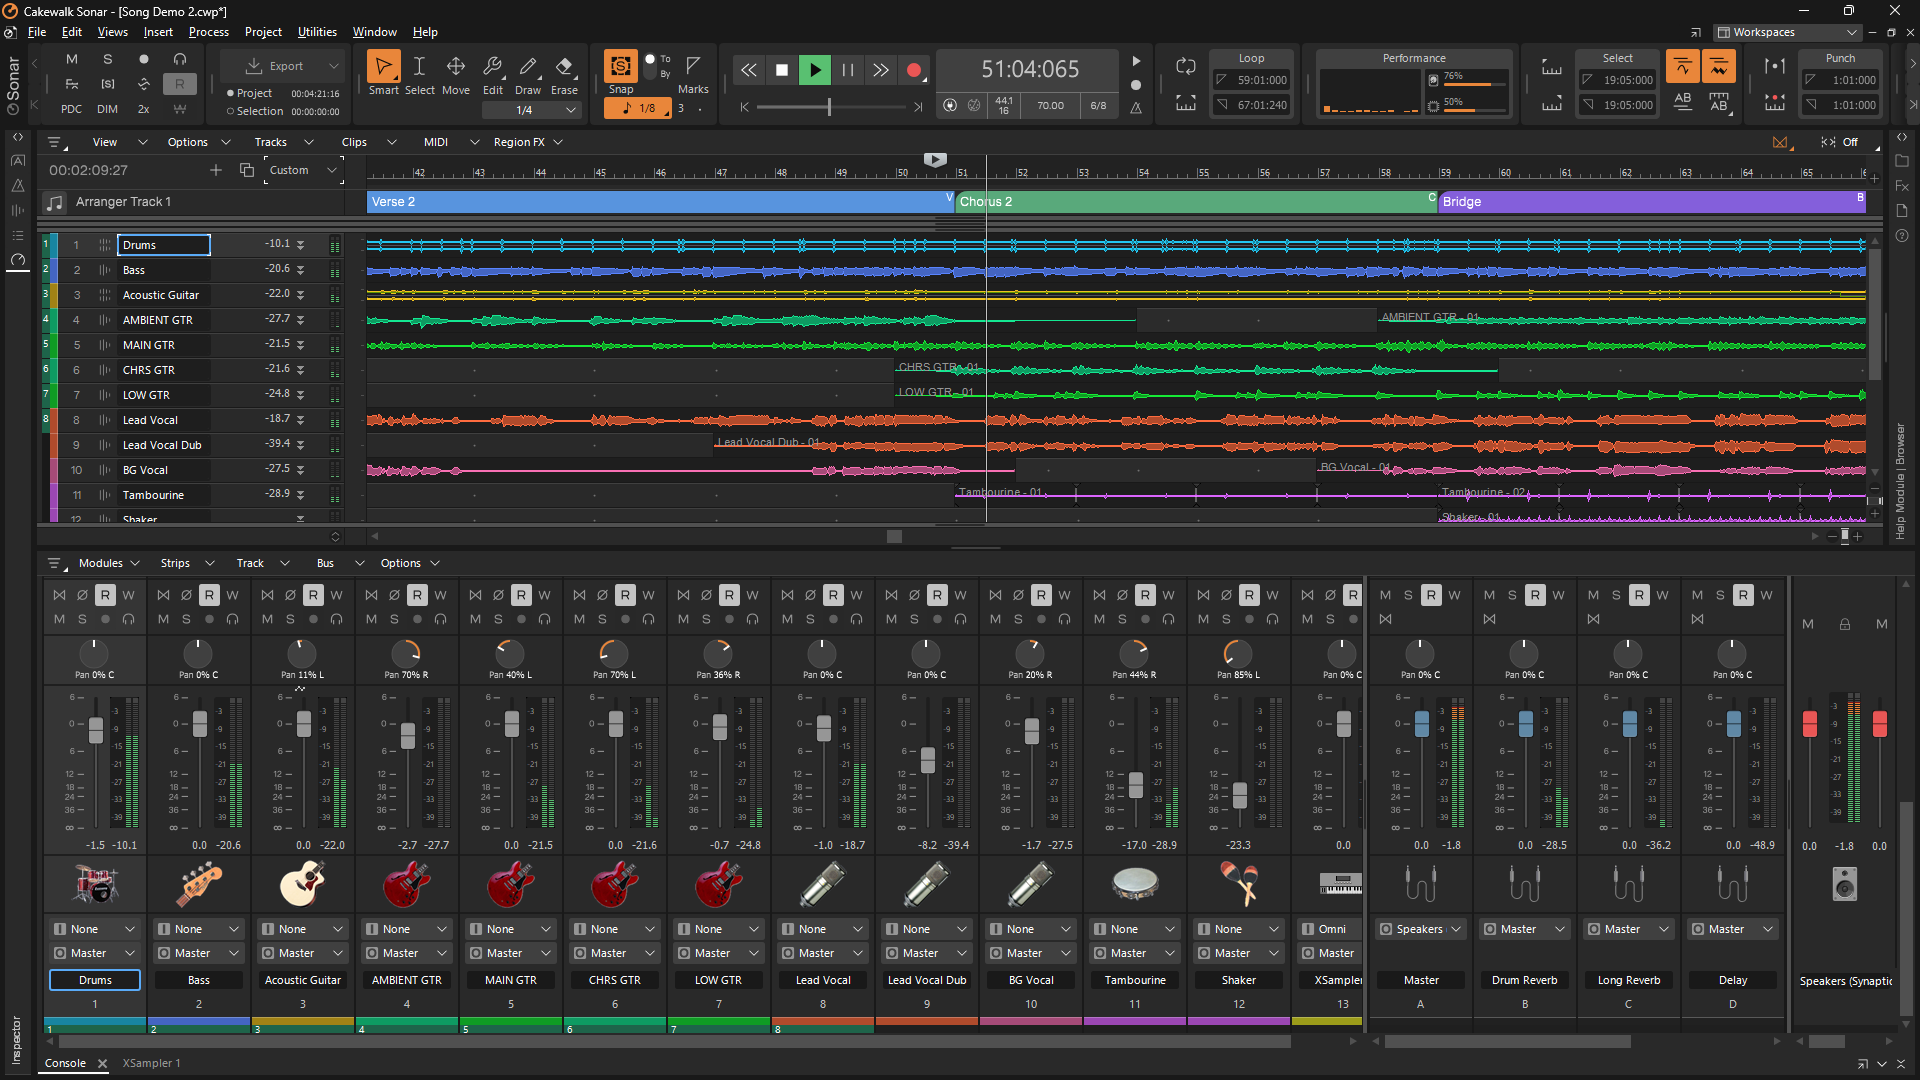Select the Chorus 2 arranger section

(x=1197, y=202)
